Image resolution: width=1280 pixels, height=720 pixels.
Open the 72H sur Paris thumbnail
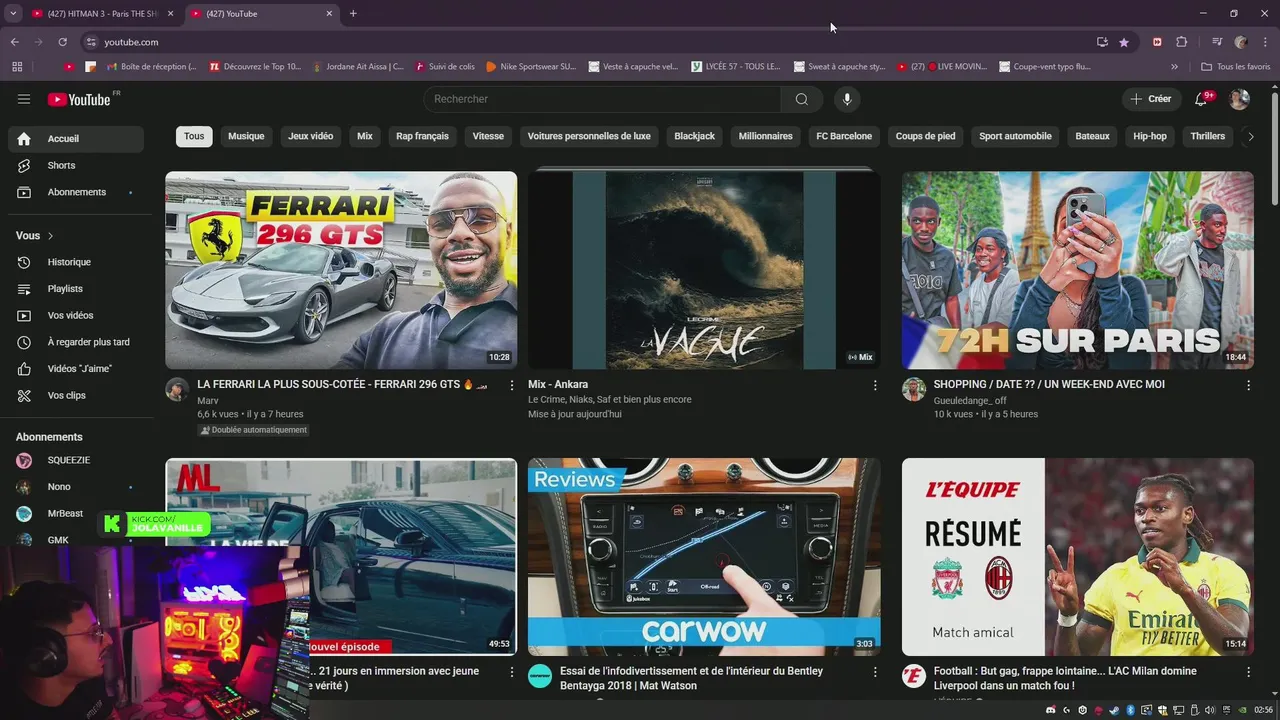(1078, 270)
